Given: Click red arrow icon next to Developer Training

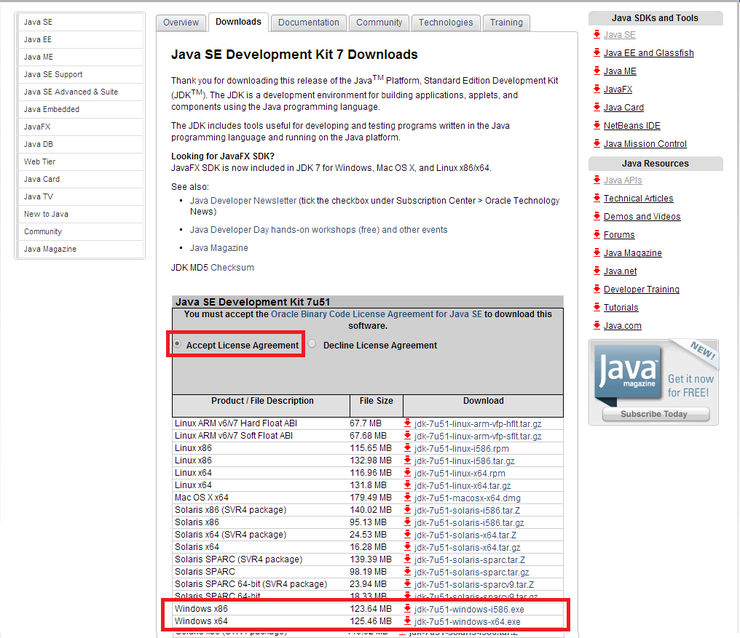Looking at the screenshot, I should pyautogui.click(x=597, y=289).
